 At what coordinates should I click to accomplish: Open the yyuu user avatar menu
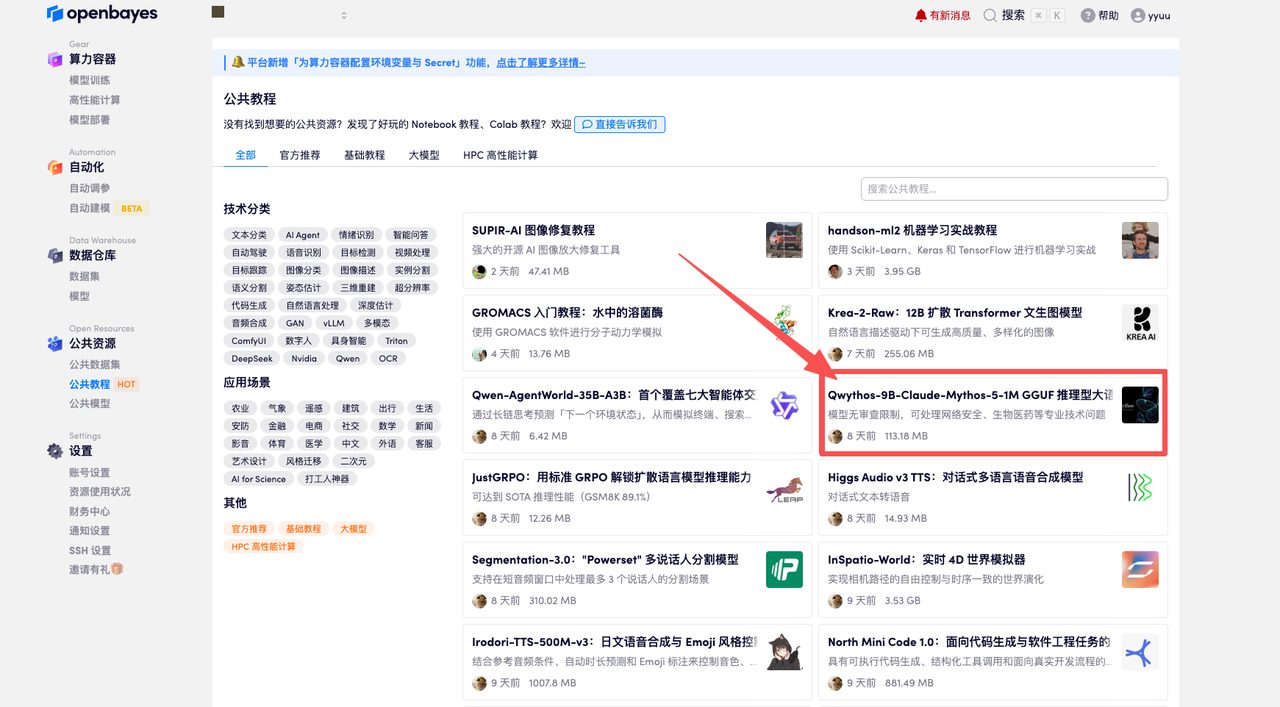click(x=1138, y=15)
